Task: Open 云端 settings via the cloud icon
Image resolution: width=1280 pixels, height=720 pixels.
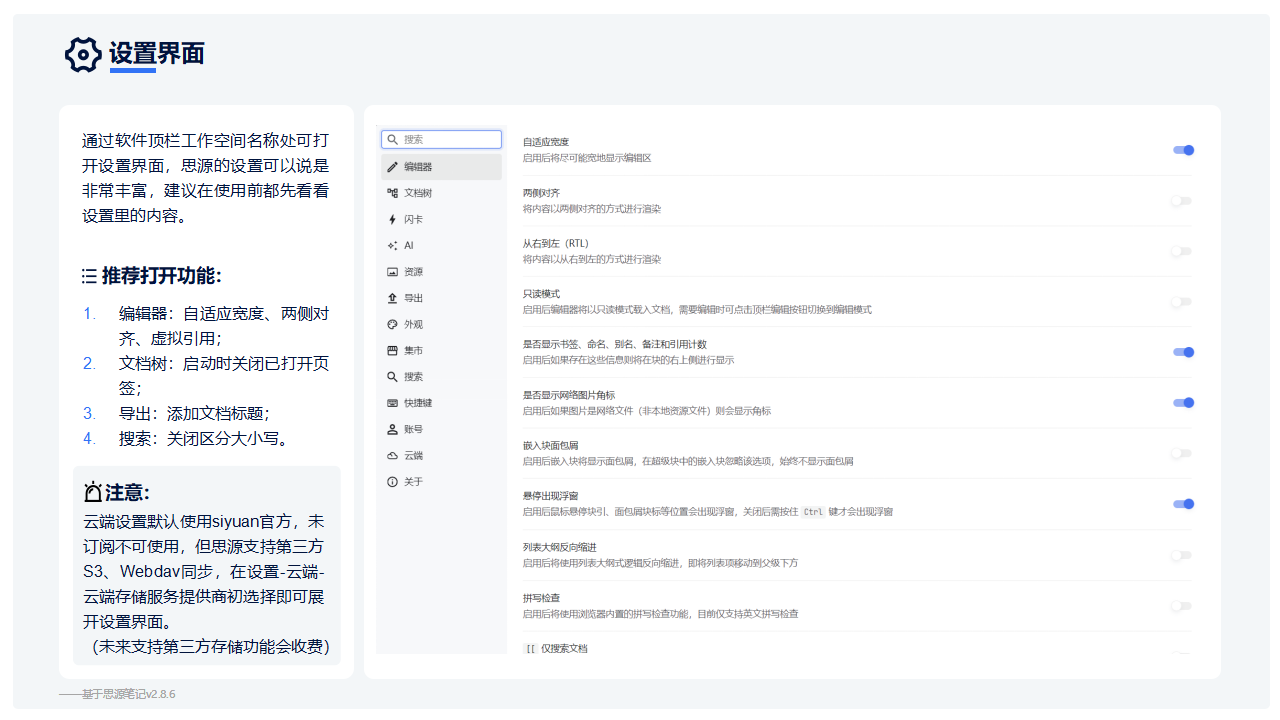Action: click(x=391, y=455)
